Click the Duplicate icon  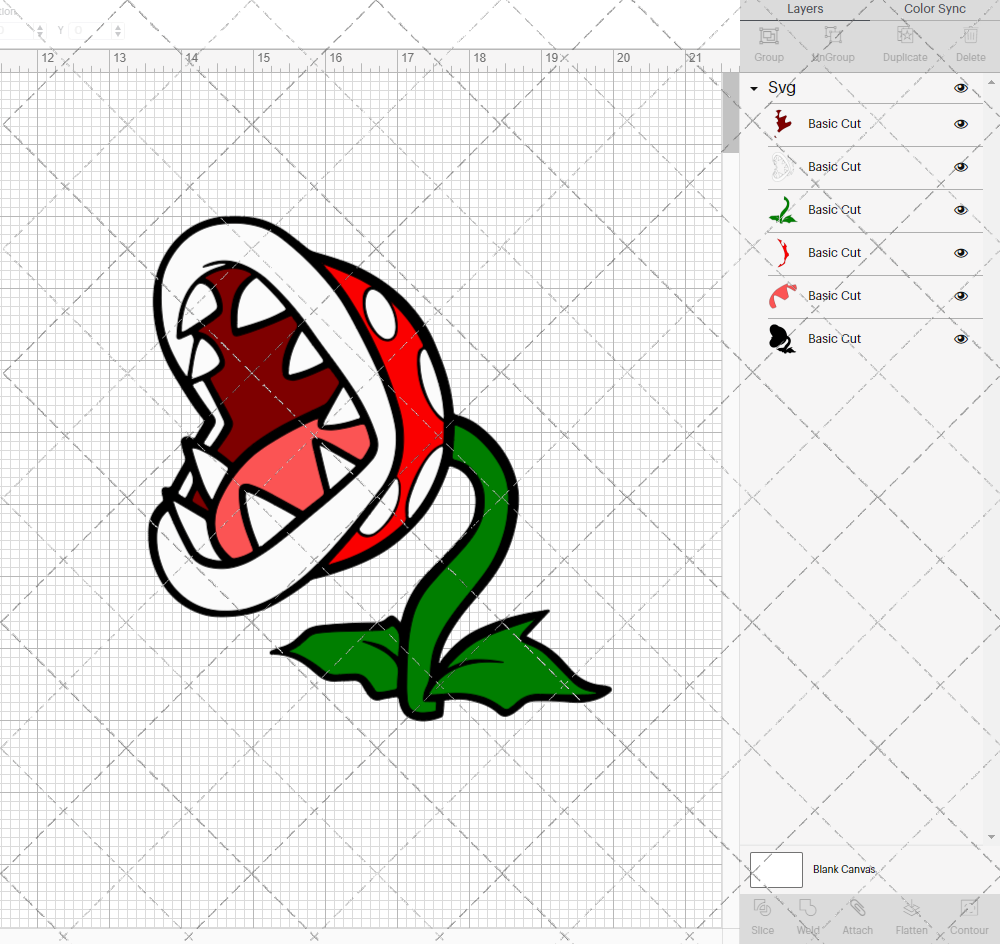click(x=905, y=36)
